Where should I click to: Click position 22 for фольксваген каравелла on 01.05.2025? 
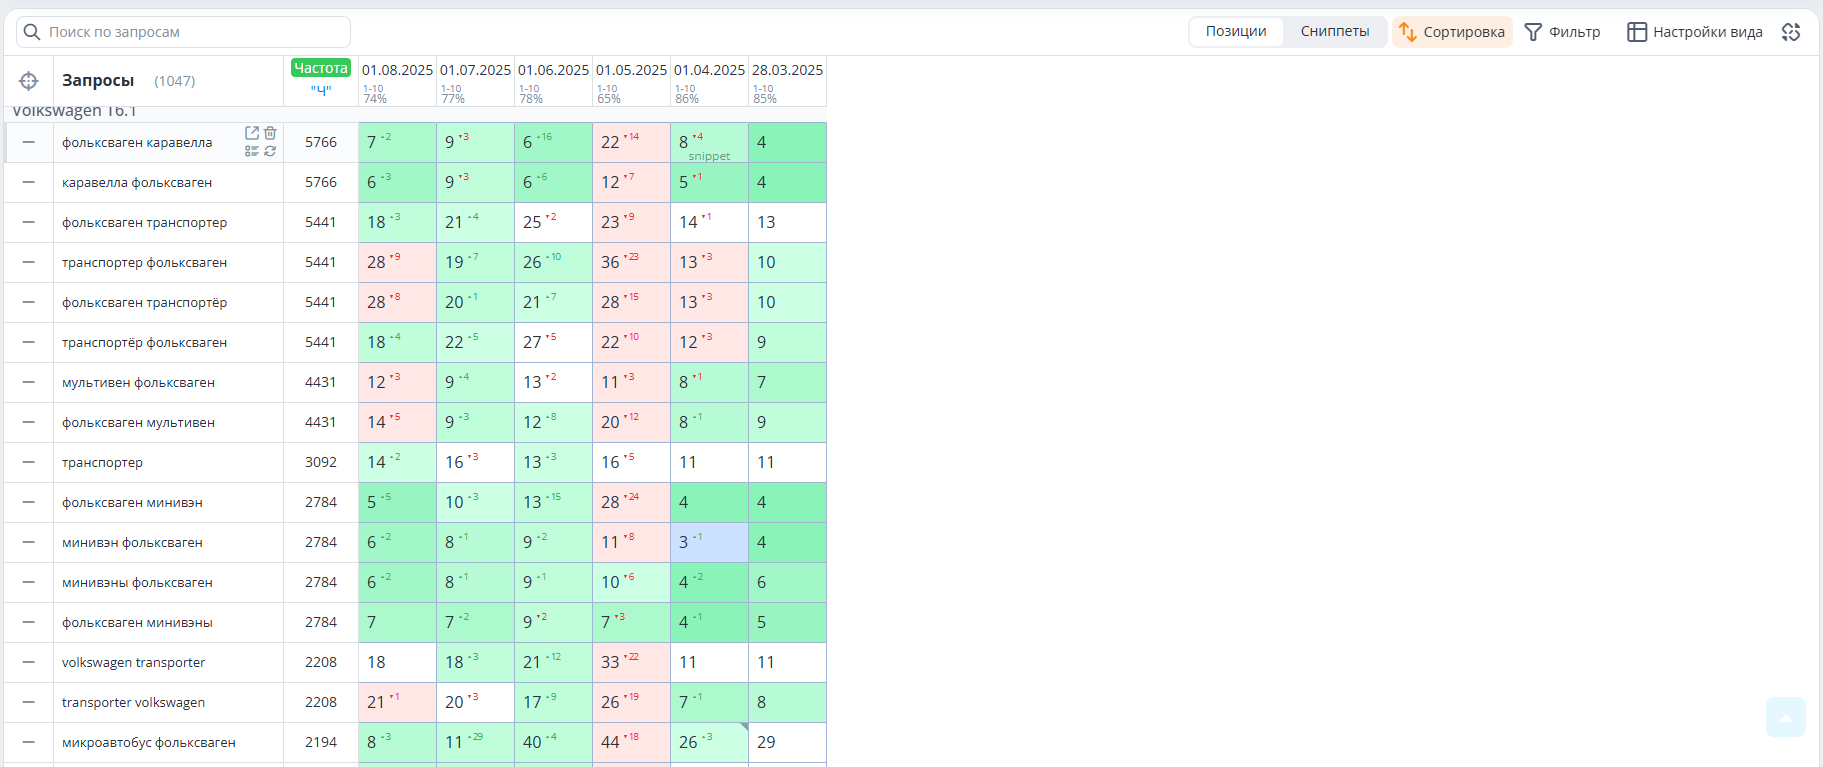(x=631, y=142)
